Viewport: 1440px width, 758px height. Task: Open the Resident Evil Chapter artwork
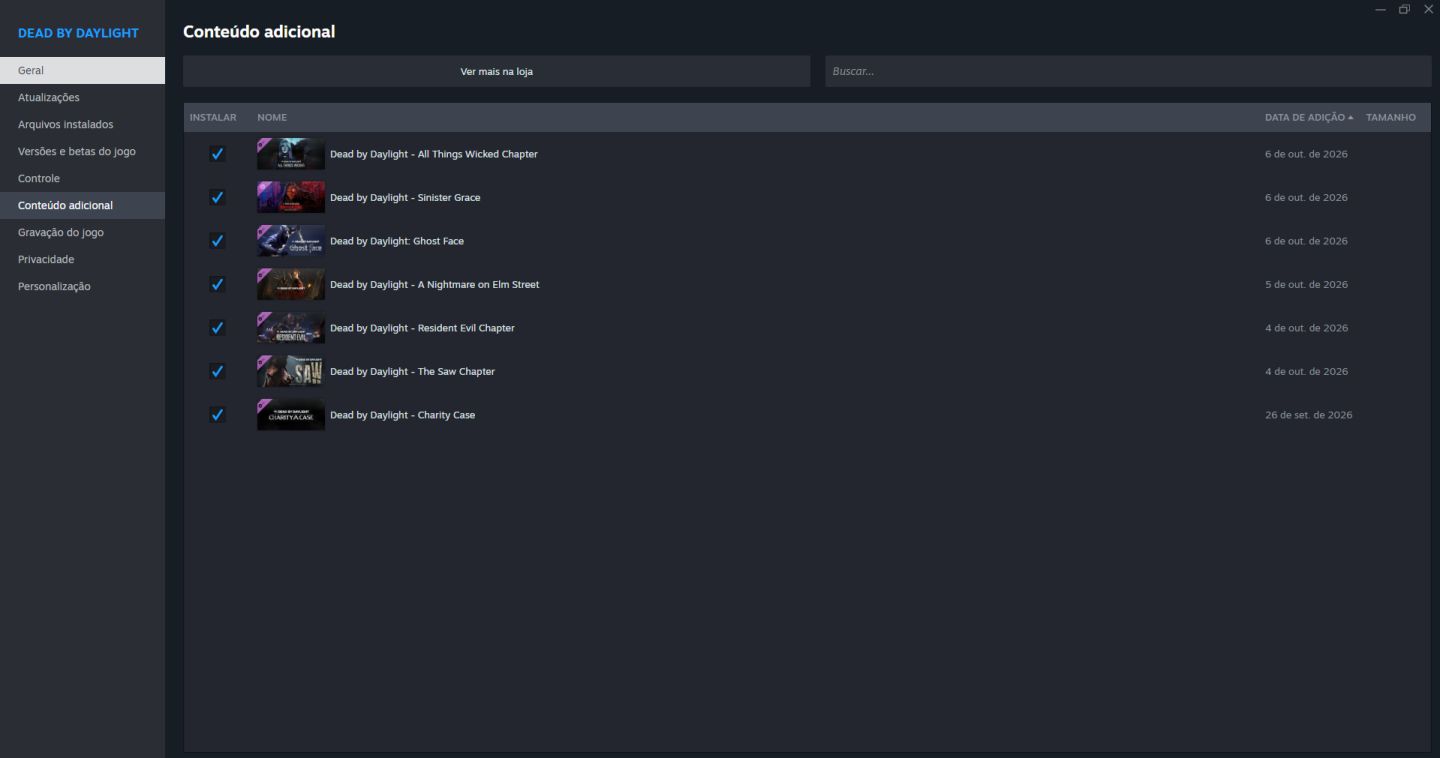tap(291, 328)
